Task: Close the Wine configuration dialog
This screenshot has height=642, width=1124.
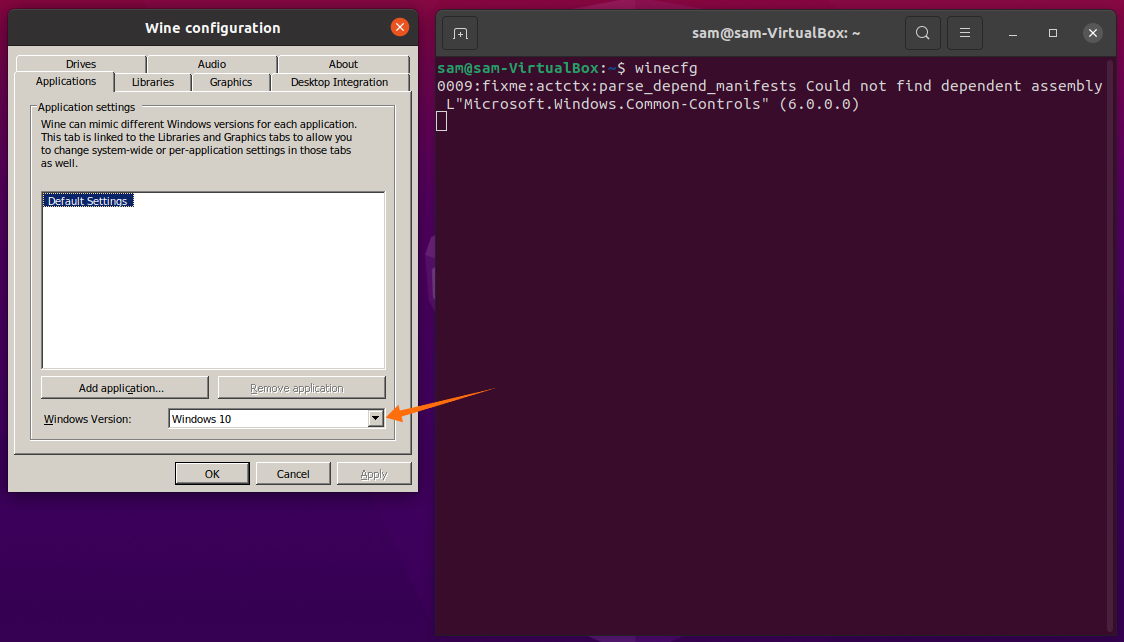Action: pos(400,27)
